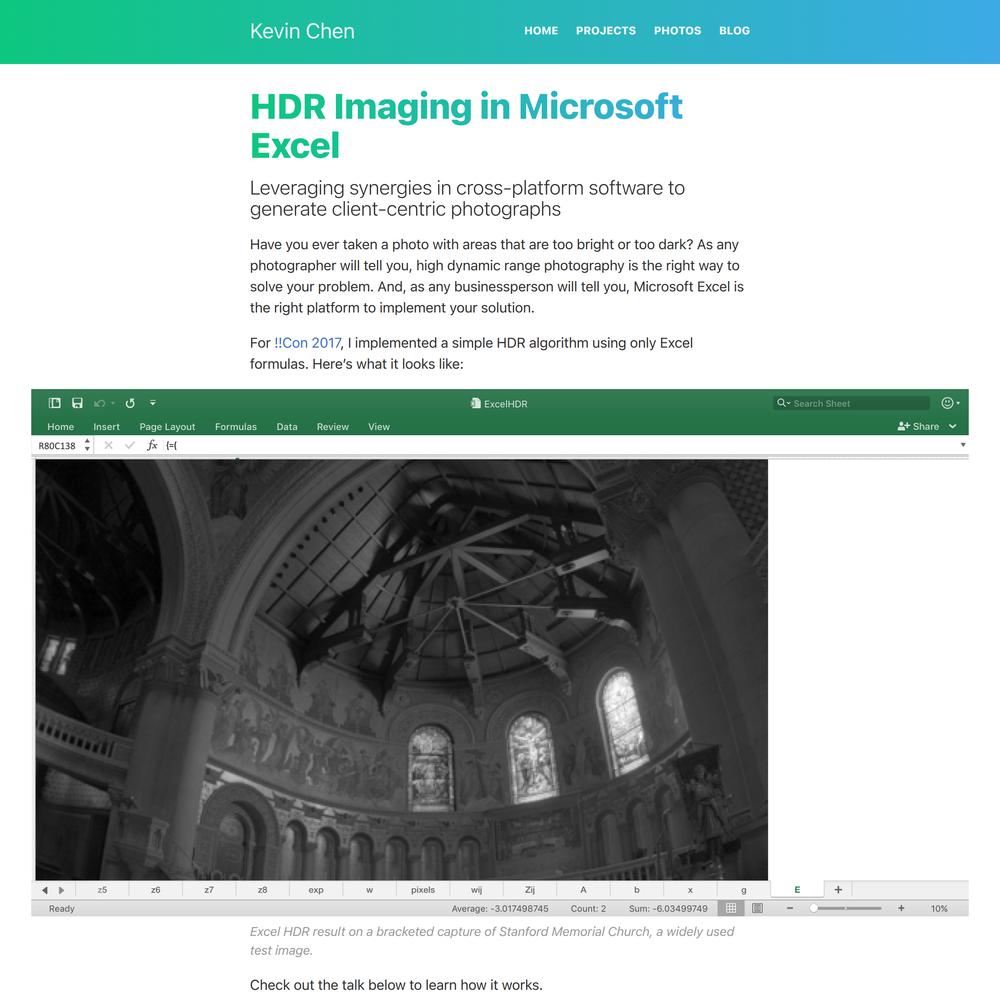Open the smiley feedback icon
The image size is (1000, 1000).
coord(948,403)
